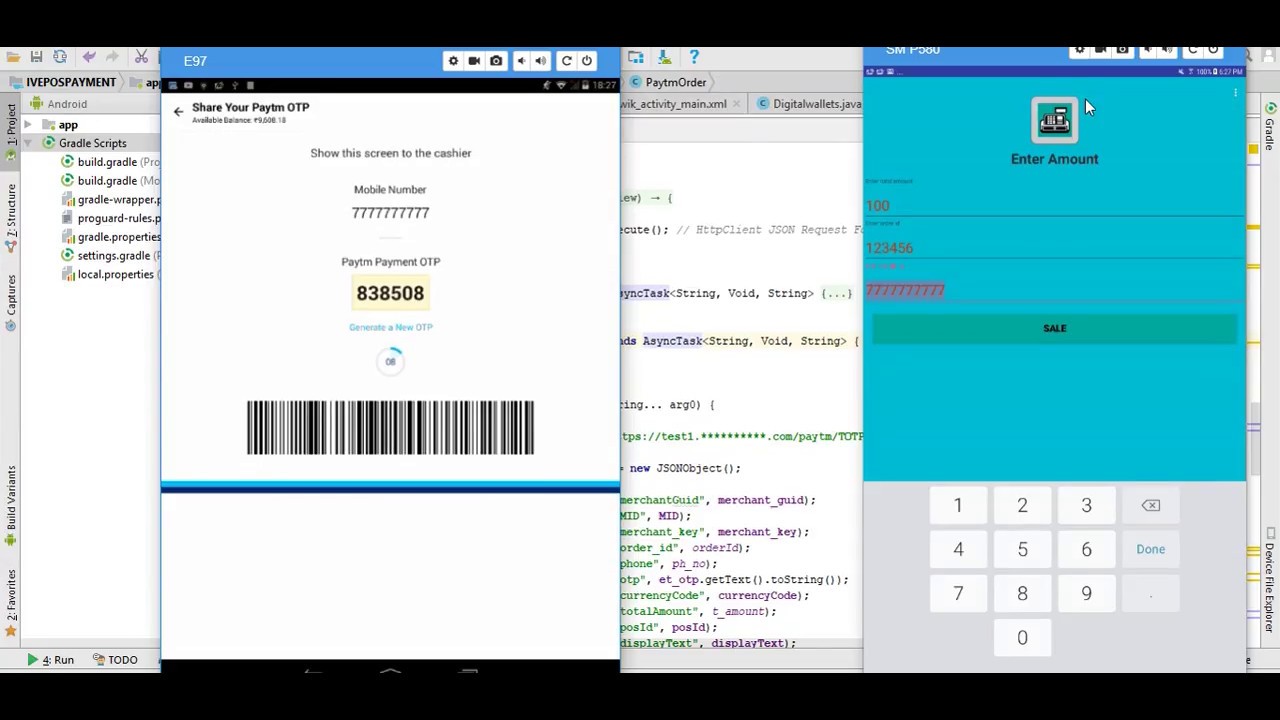Click the phone number field 7777777777

[x=1054, y=290]
